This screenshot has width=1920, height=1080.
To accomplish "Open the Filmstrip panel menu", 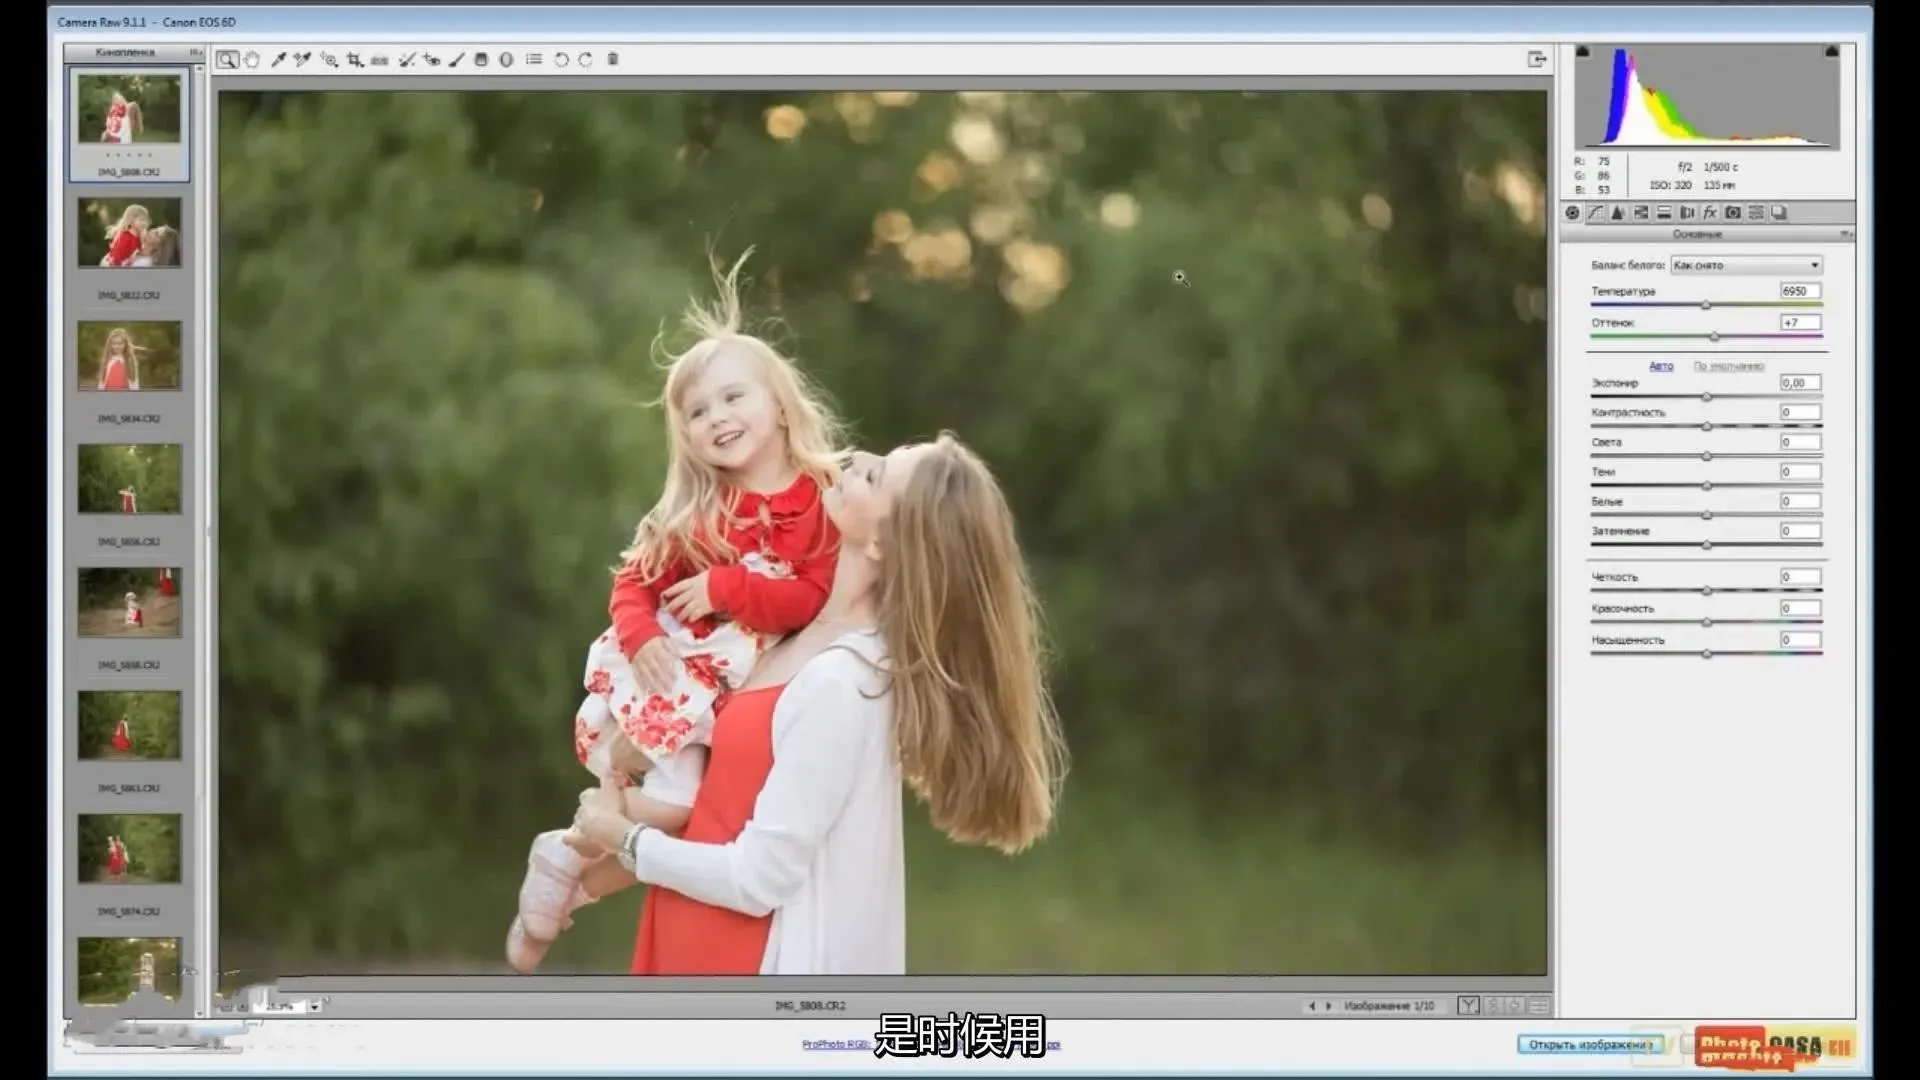I will tap(195, 52).
